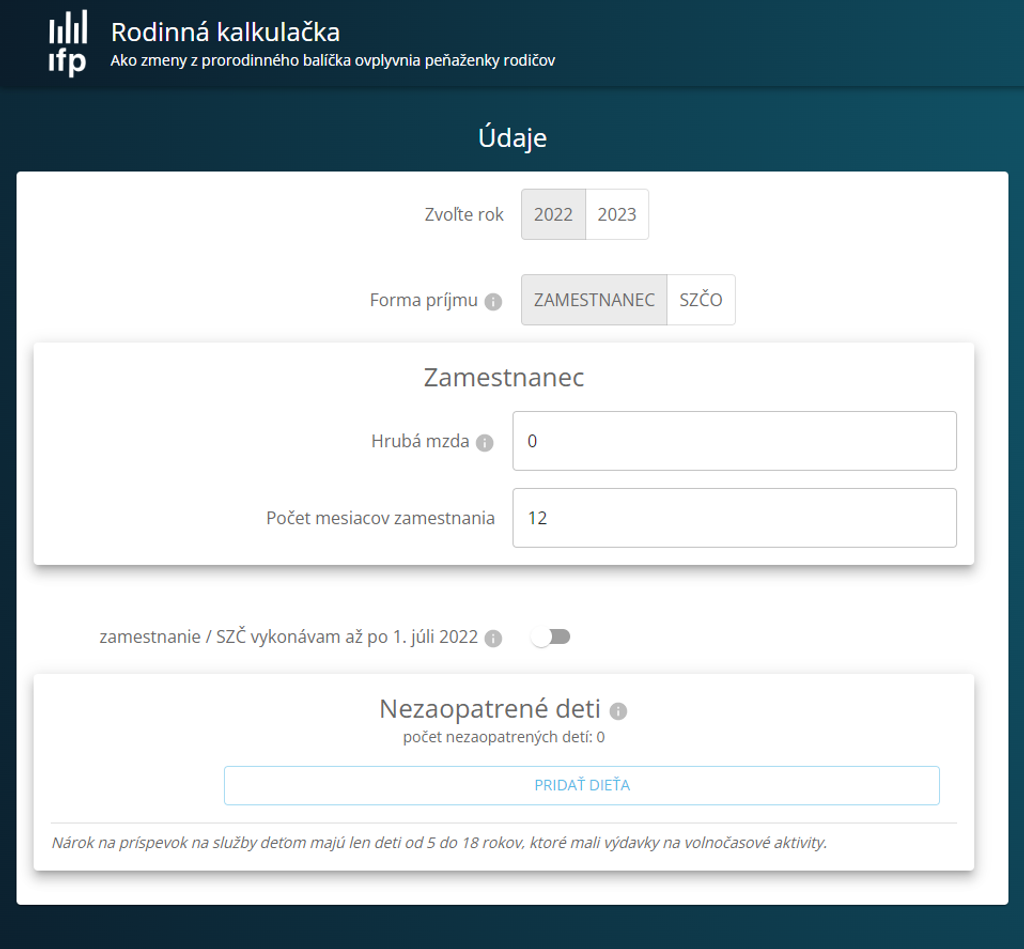Click the Rodinná kalkulačka title
This screenshot has height=949, width=1024.
pos(225,32)
